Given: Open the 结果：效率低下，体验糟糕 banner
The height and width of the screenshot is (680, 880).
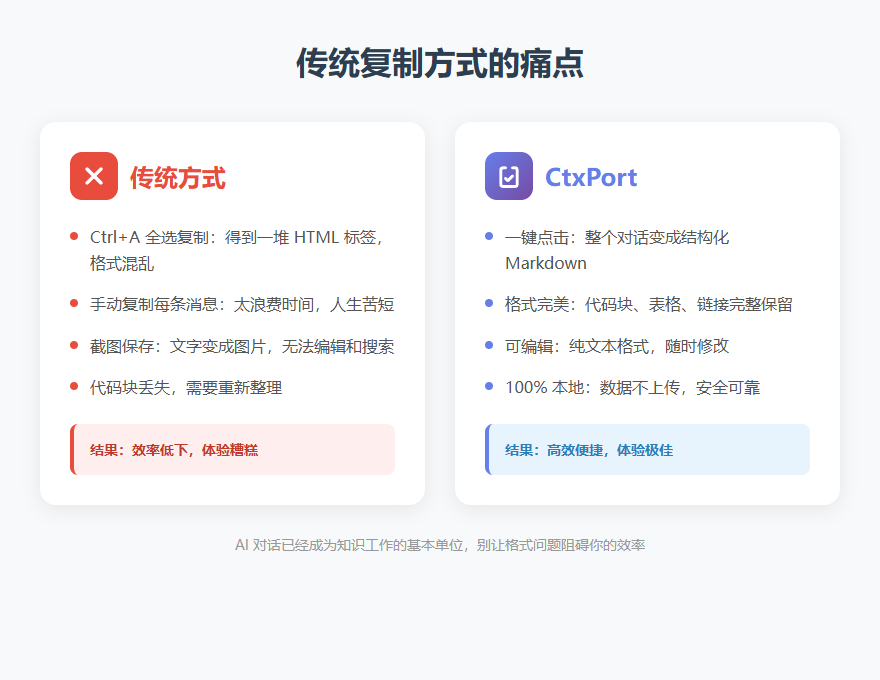Looking at the screenshot, I should (232, 449).
